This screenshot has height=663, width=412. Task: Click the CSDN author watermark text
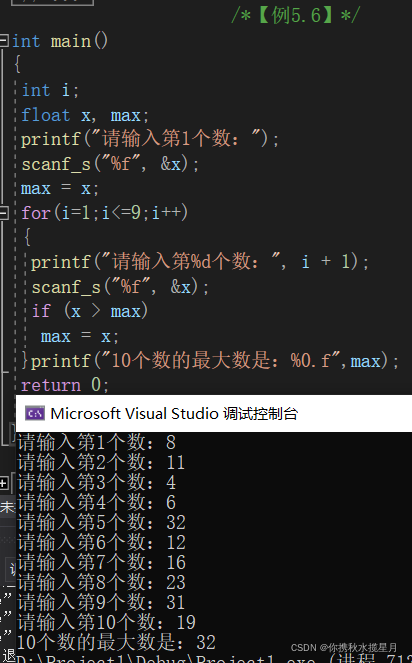[x=344, y=647]
